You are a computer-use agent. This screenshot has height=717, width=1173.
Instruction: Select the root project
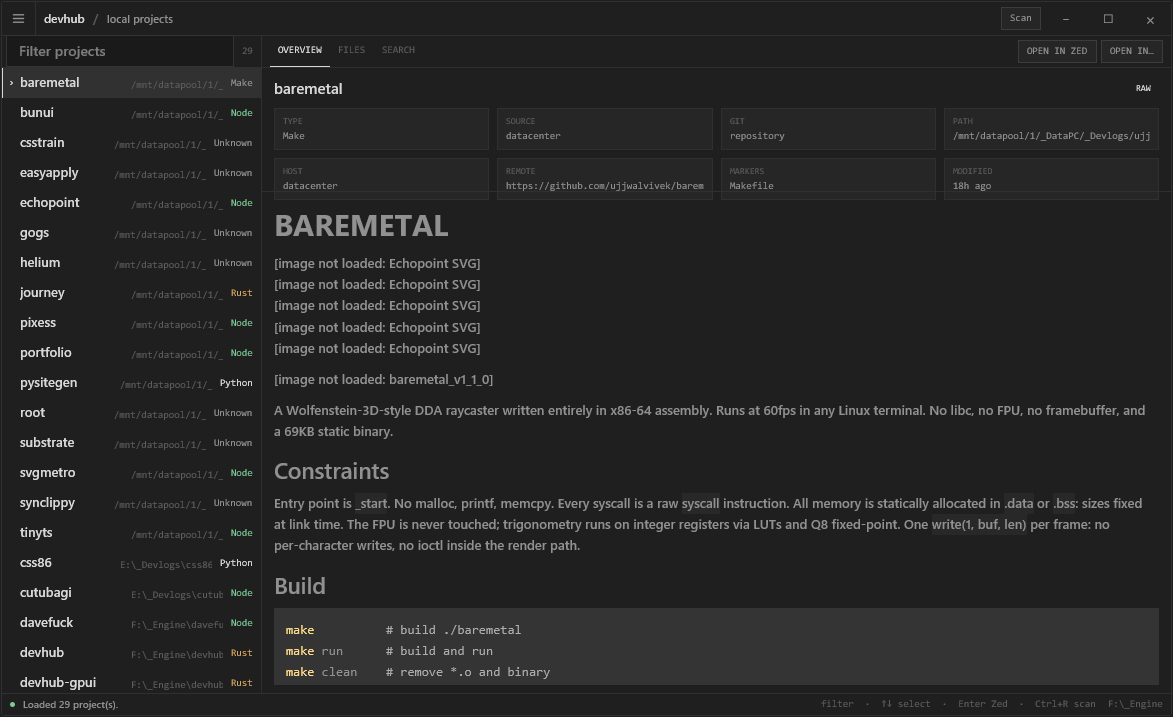(132, 412)
